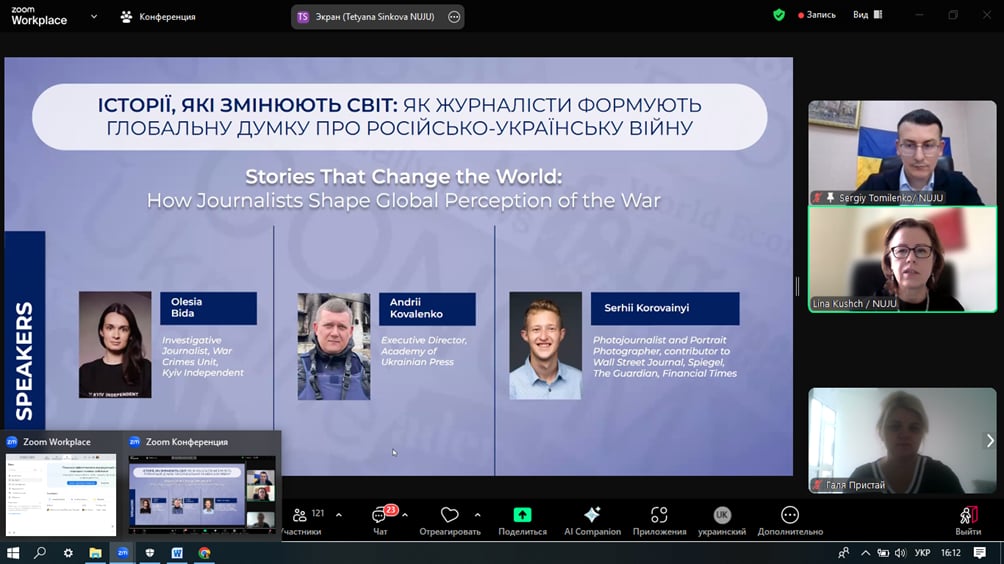Open the Chat panel icon
This screenshot has height=564, width=1004.
pos(379,515)
